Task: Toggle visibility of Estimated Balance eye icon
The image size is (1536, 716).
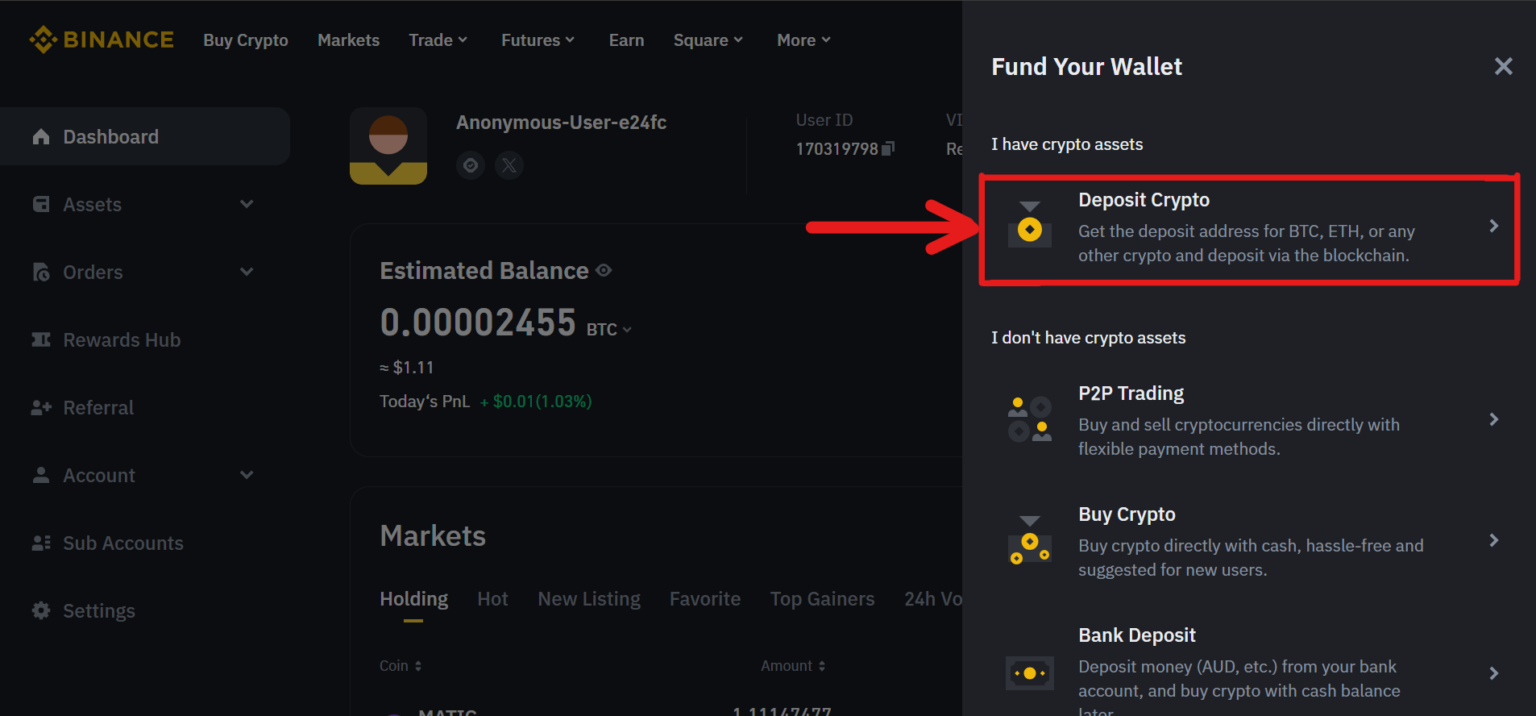Action: 606,269
